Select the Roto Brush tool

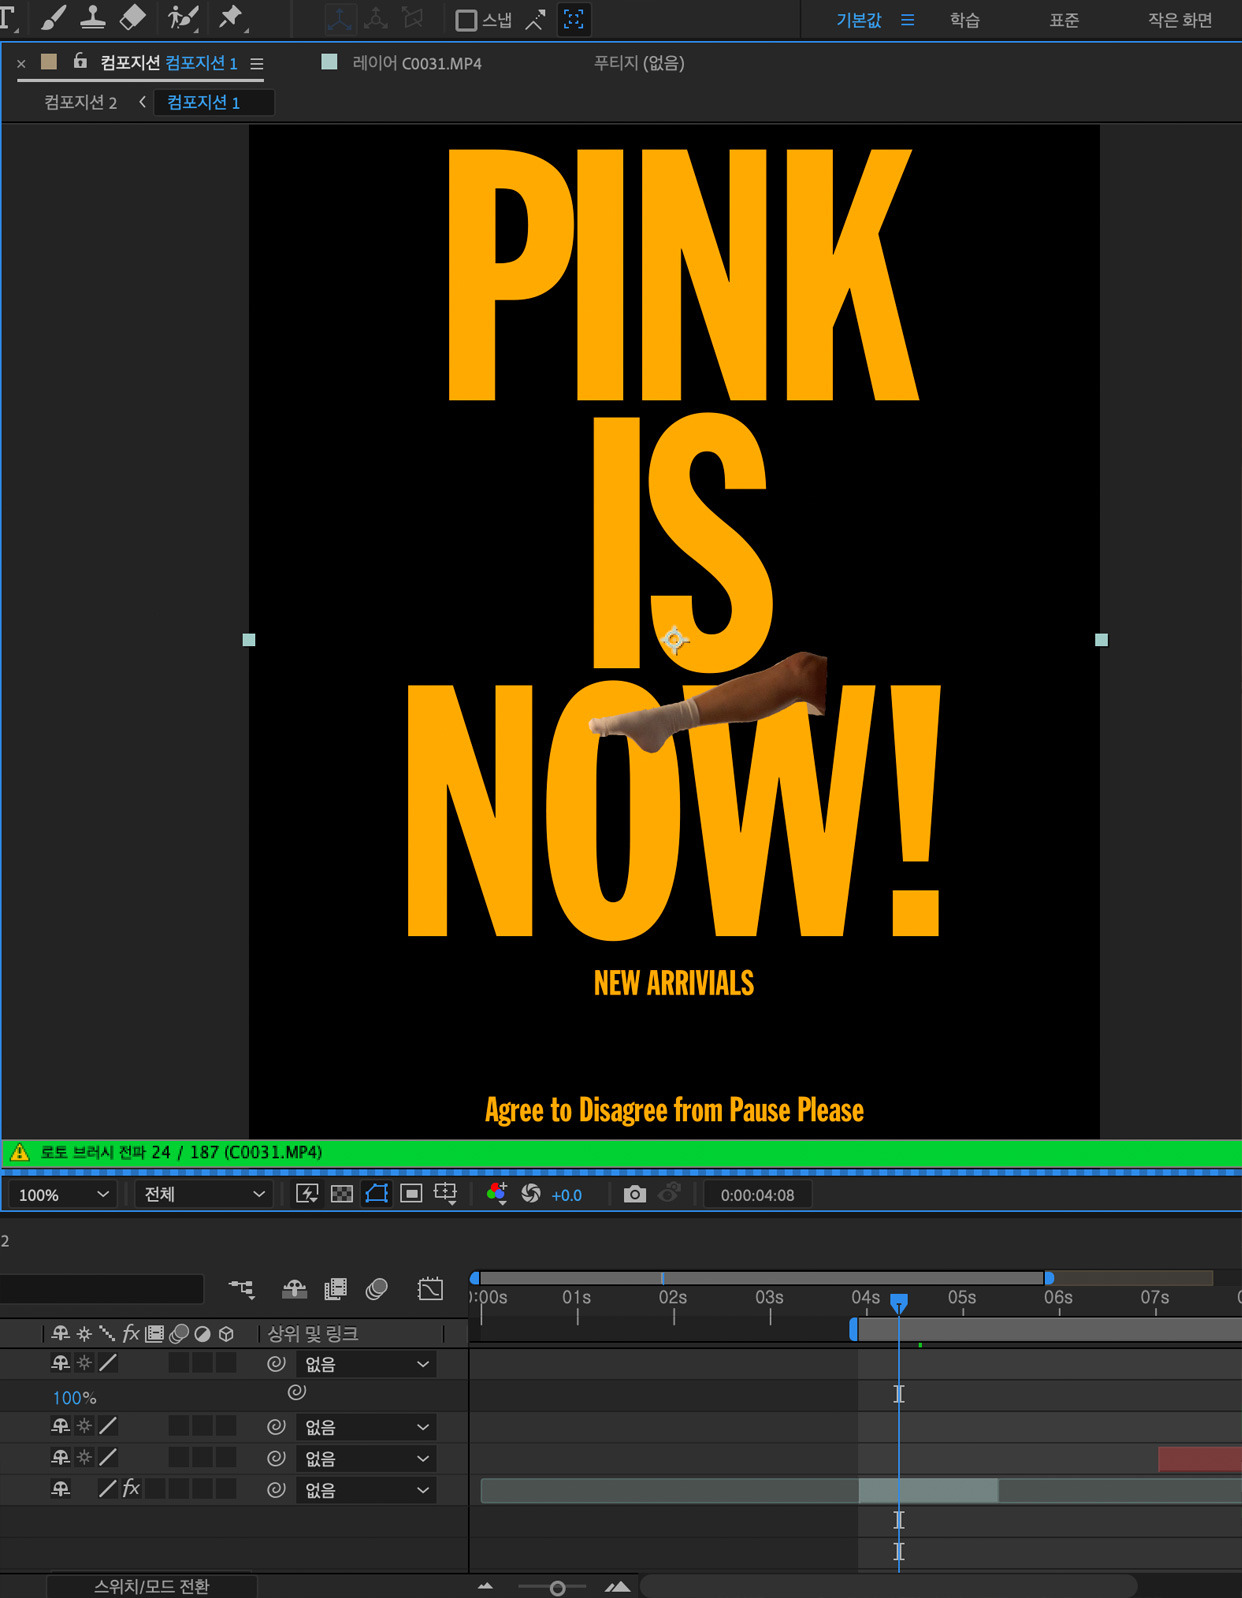pos(182,17)
